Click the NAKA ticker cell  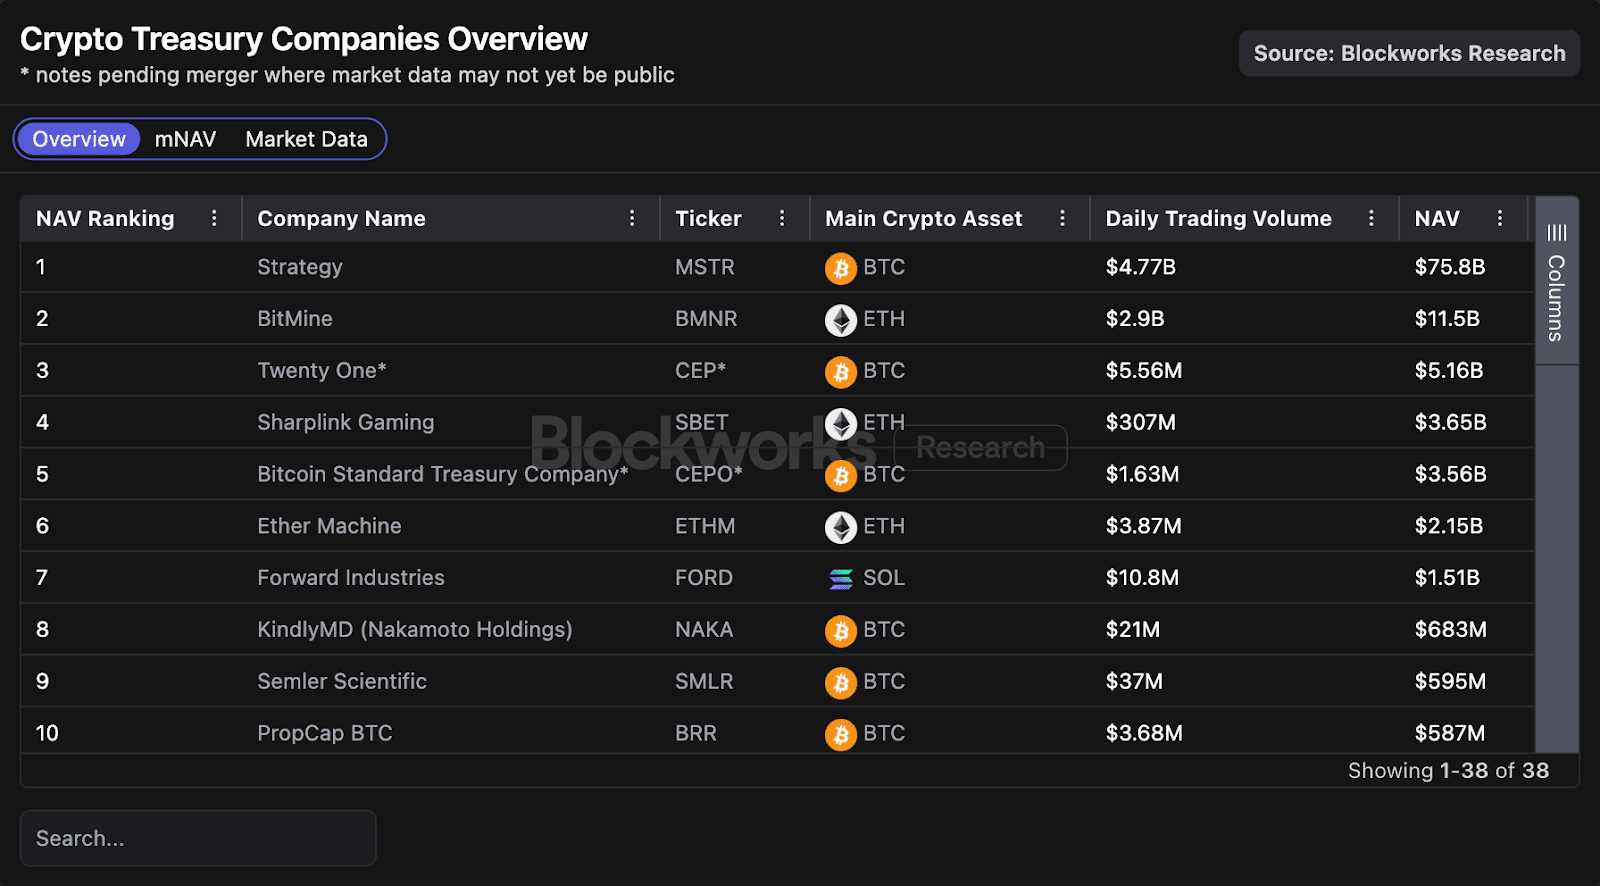point(704,630)
